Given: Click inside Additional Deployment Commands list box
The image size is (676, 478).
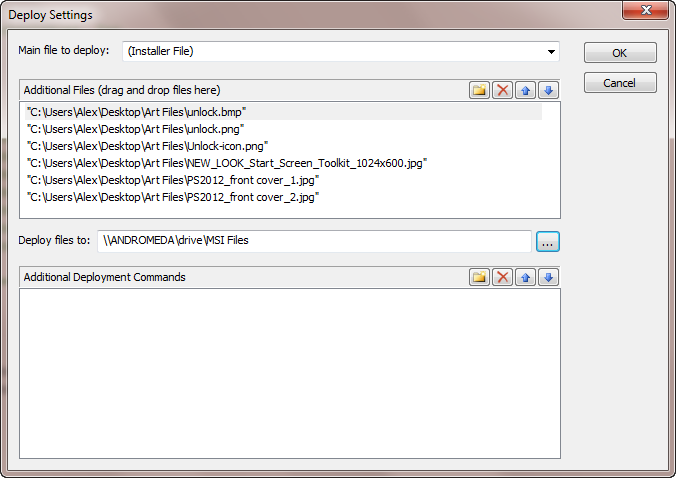Looking at the screenshot, I should point(290,373).
